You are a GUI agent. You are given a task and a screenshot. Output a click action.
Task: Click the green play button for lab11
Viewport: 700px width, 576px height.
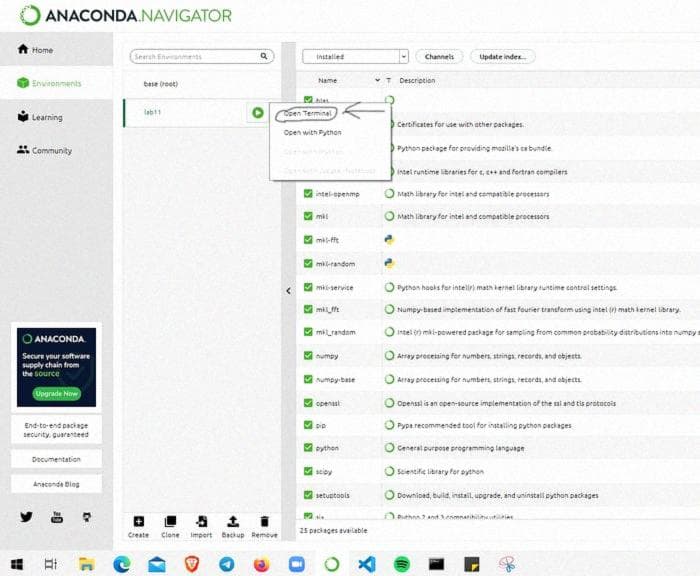pos(258,113)
